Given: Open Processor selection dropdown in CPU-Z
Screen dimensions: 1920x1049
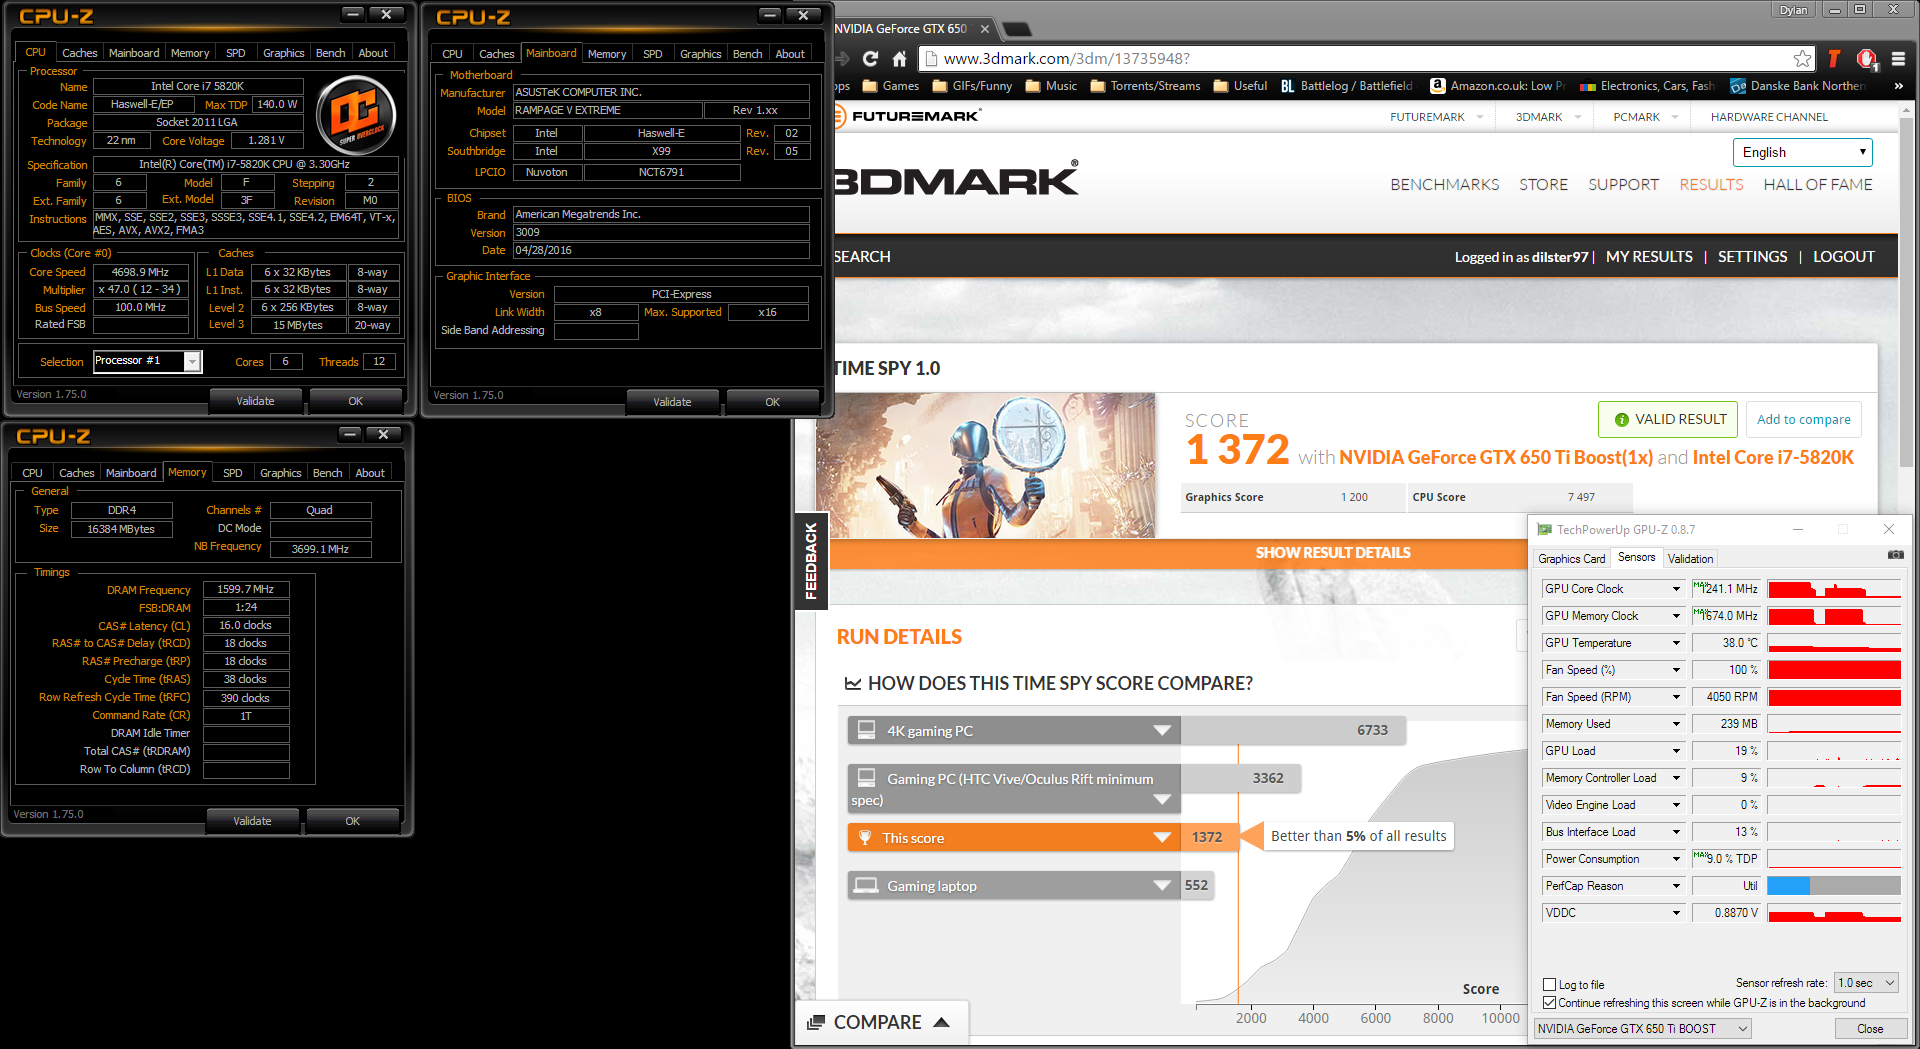Looking at the screenshot, I should coord(192,361).
